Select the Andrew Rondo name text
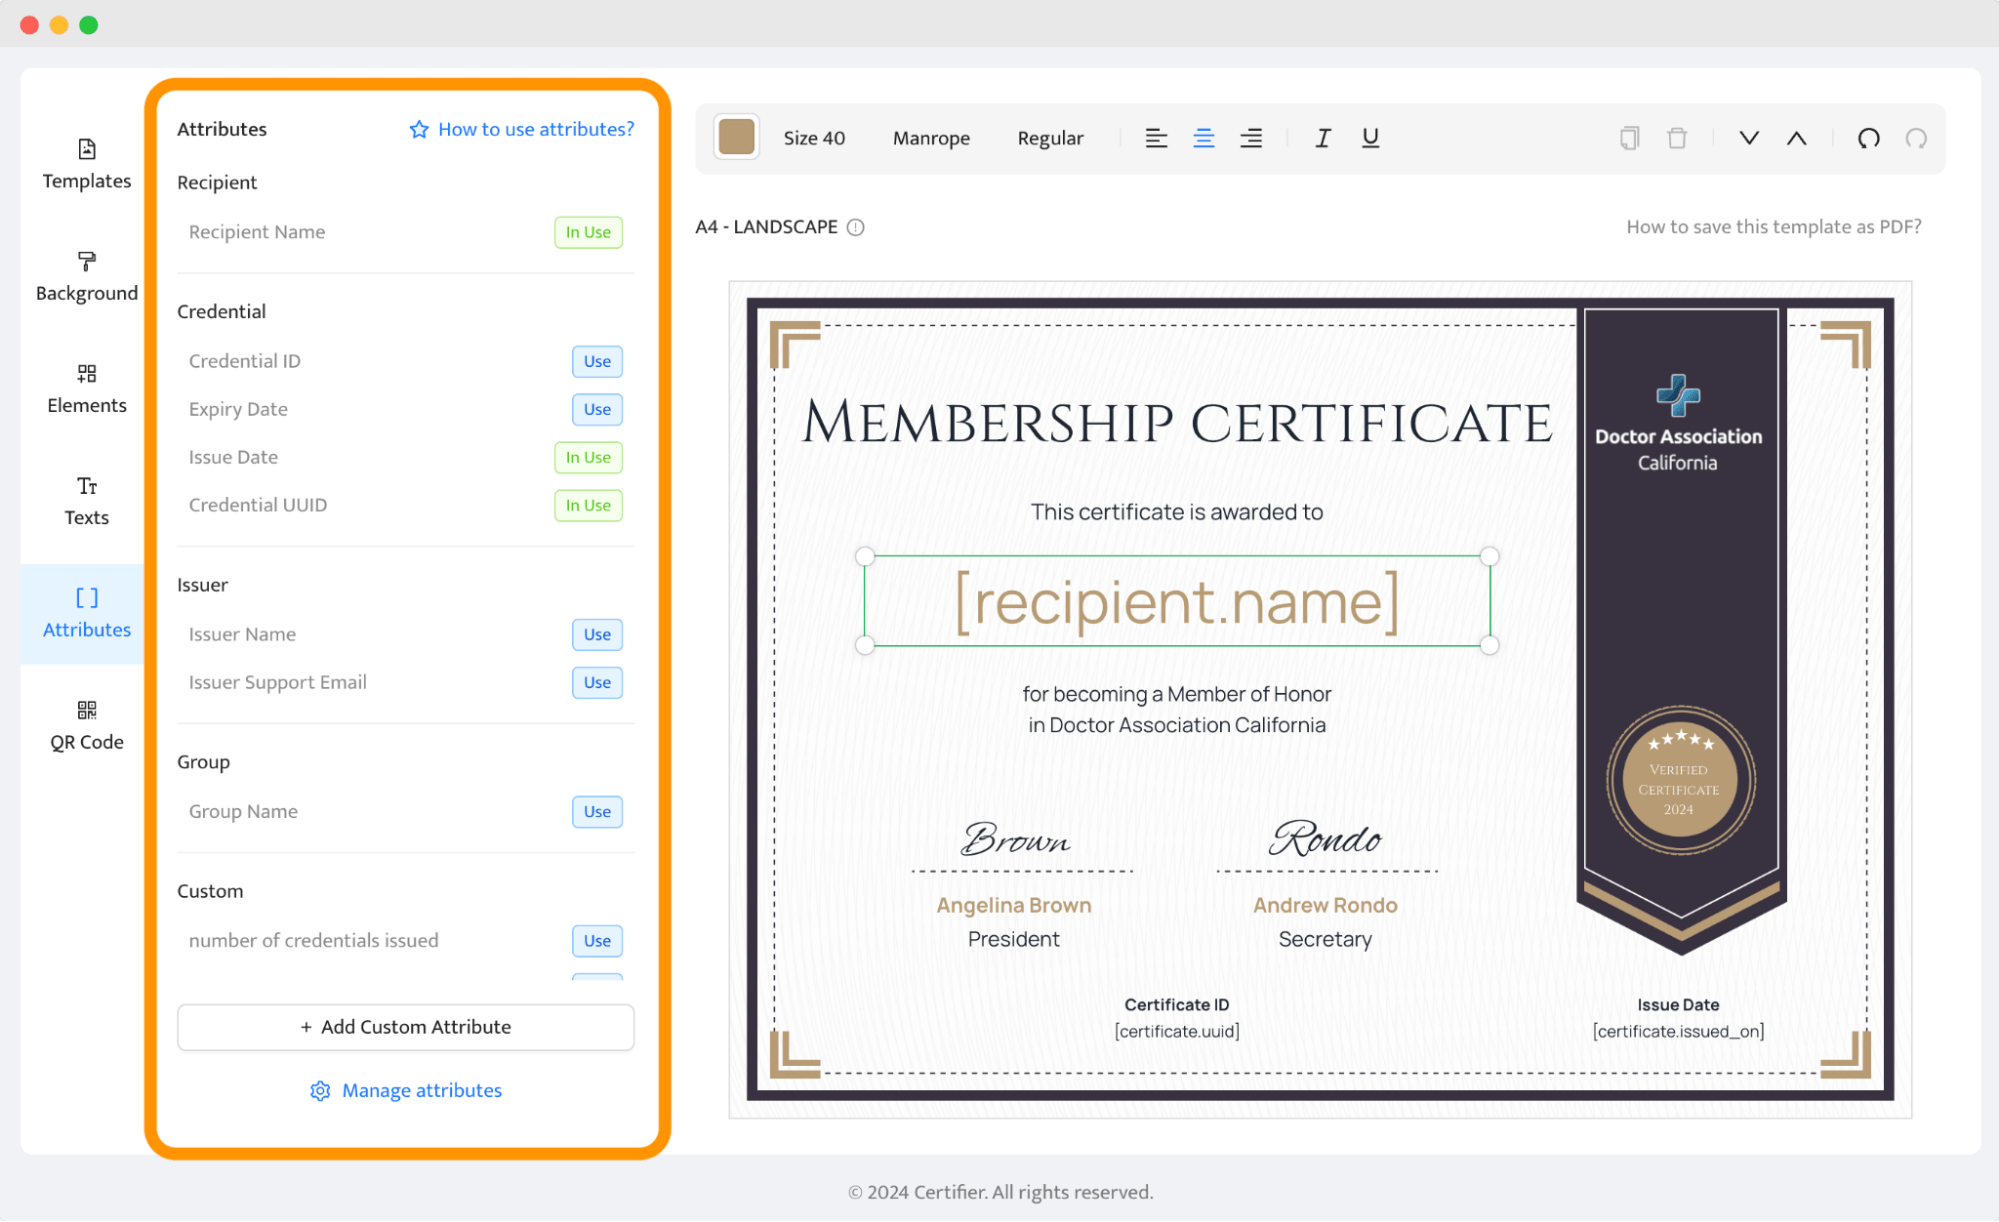The height and width of the screenshot is (1222, 1999). pyautogui.click(x=1325, y=905)
